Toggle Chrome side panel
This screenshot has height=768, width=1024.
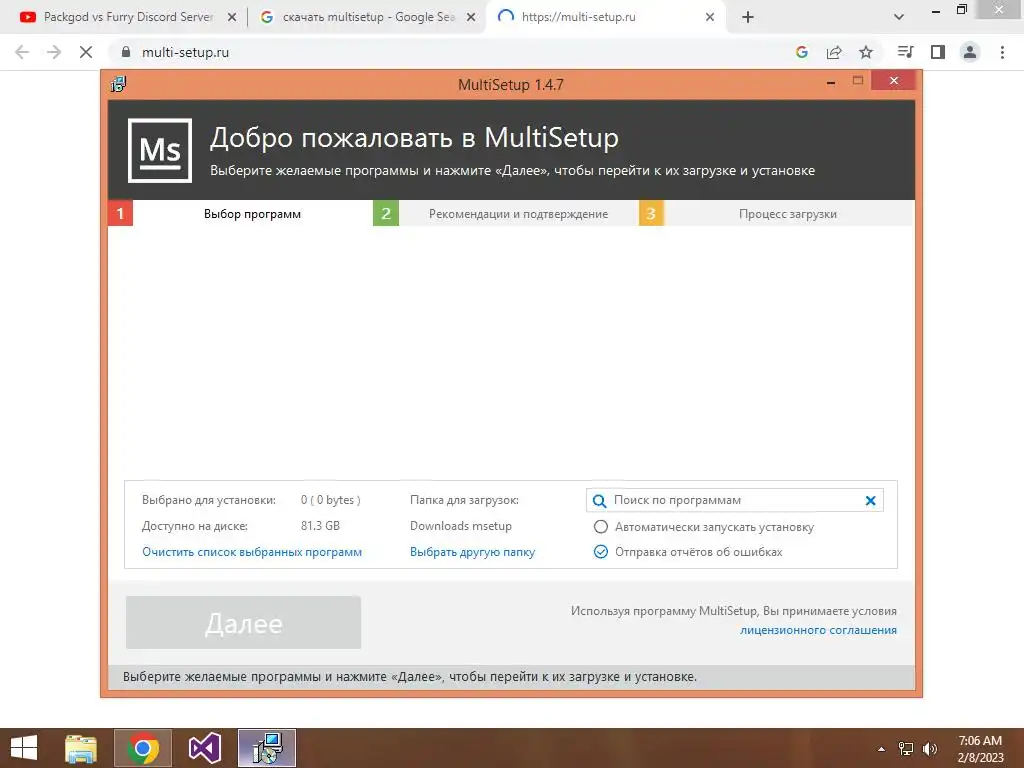938,52
